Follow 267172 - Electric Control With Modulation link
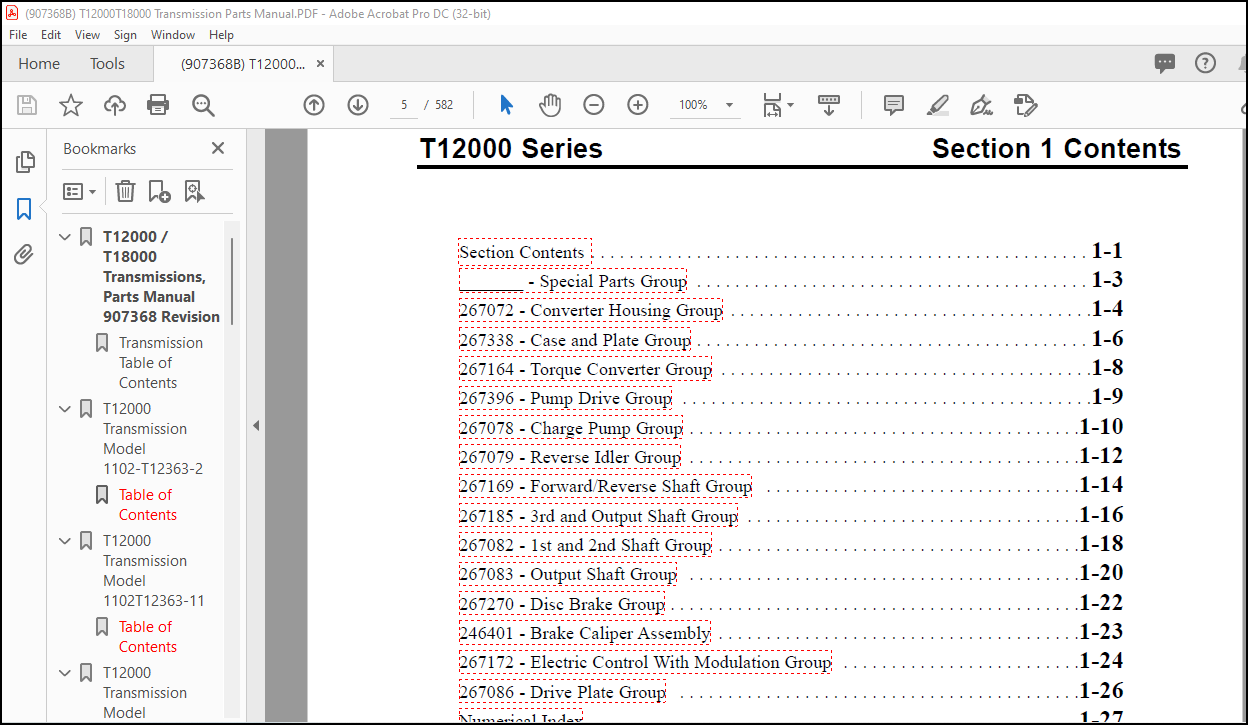Viewport: 1248px width, 725px height. click(x=645, y=662)
